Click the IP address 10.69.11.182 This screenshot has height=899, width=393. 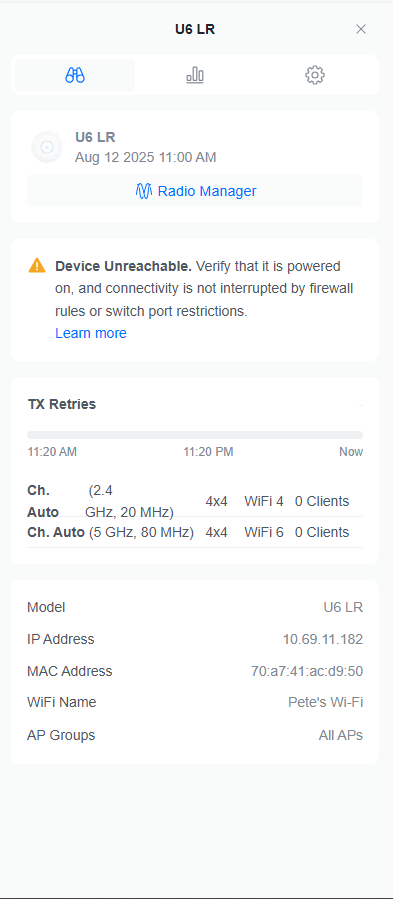tap(323, 639)
